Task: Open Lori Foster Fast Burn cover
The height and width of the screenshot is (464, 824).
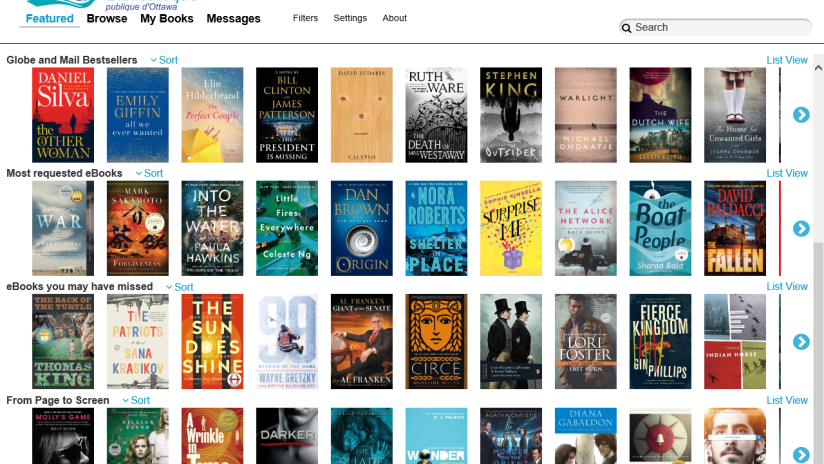Action: (585, 342)
